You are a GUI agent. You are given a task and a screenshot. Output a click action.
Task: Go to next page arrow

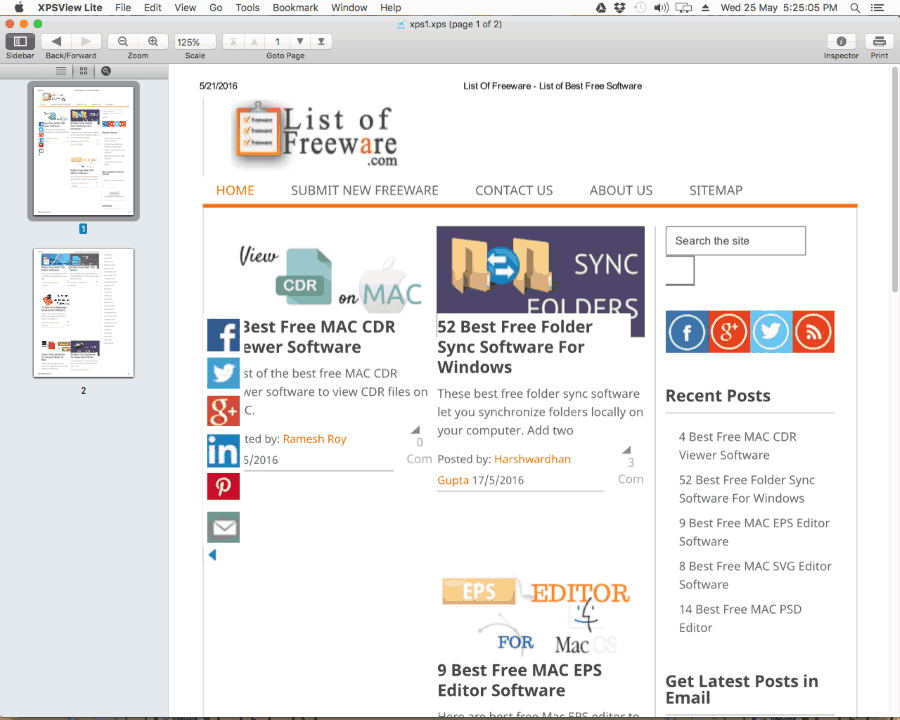coord(300,41)
